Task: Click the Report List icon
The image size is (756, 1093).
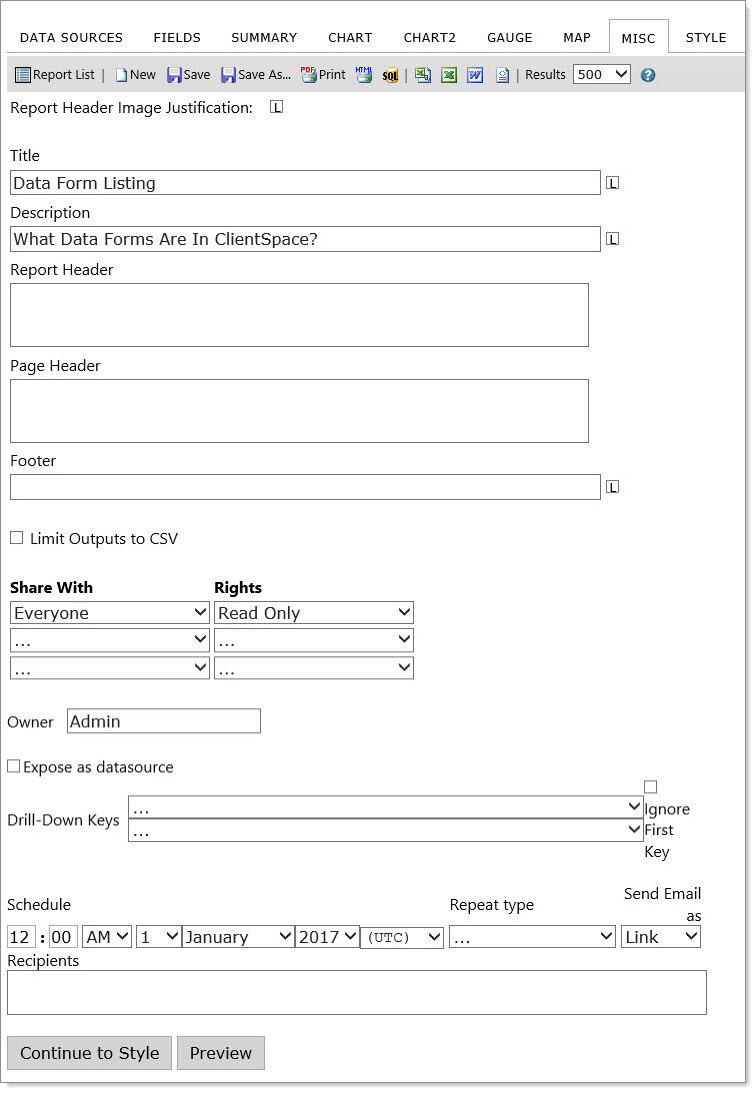Action: 23,75
